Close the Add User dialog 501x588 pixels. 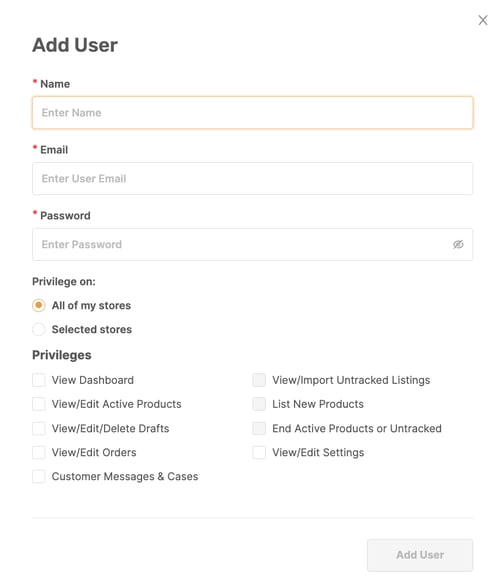click(x=483, y=20)
